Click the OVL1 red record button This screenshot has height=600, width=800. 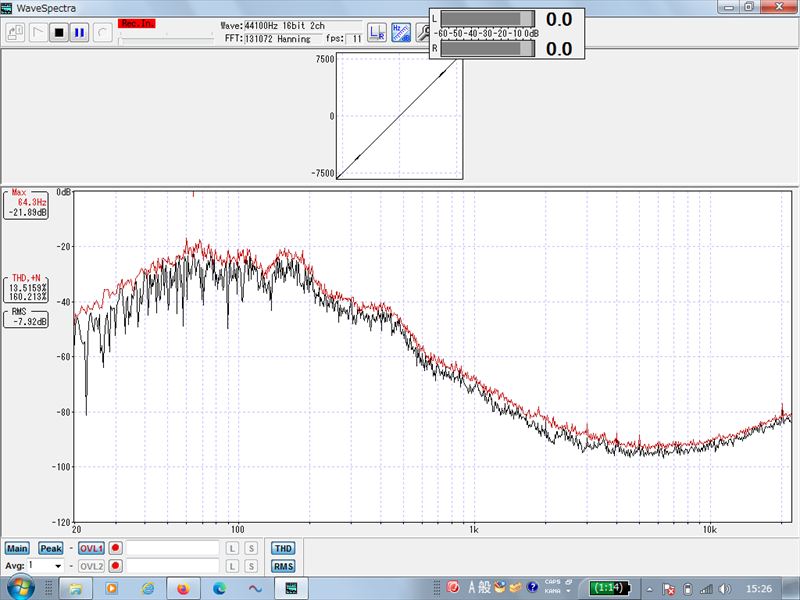click(x=116, y=548)
